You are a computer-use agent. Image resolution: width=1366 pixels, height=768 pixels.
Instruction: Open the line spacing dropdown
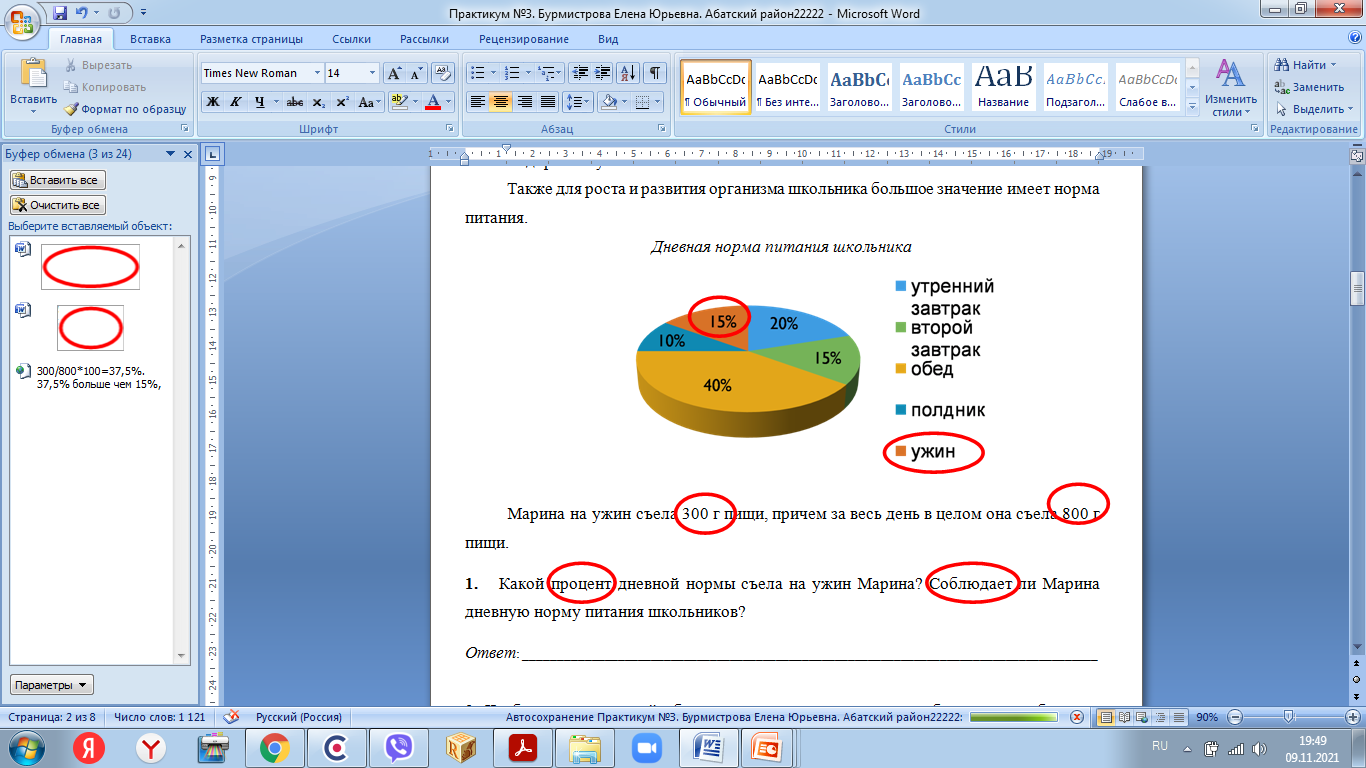click(577, 102)
